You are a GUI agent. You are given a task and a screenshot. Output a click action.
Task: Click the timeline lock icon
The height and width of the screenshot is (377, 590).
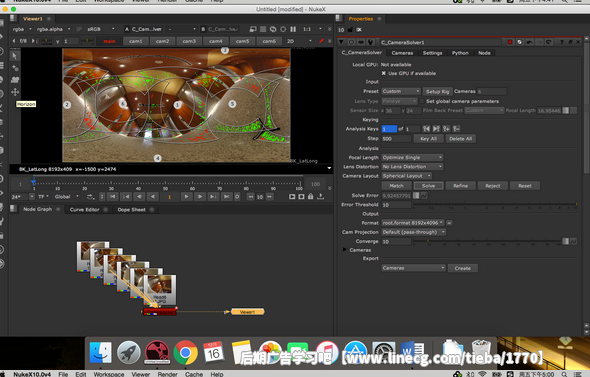point(310,196)
